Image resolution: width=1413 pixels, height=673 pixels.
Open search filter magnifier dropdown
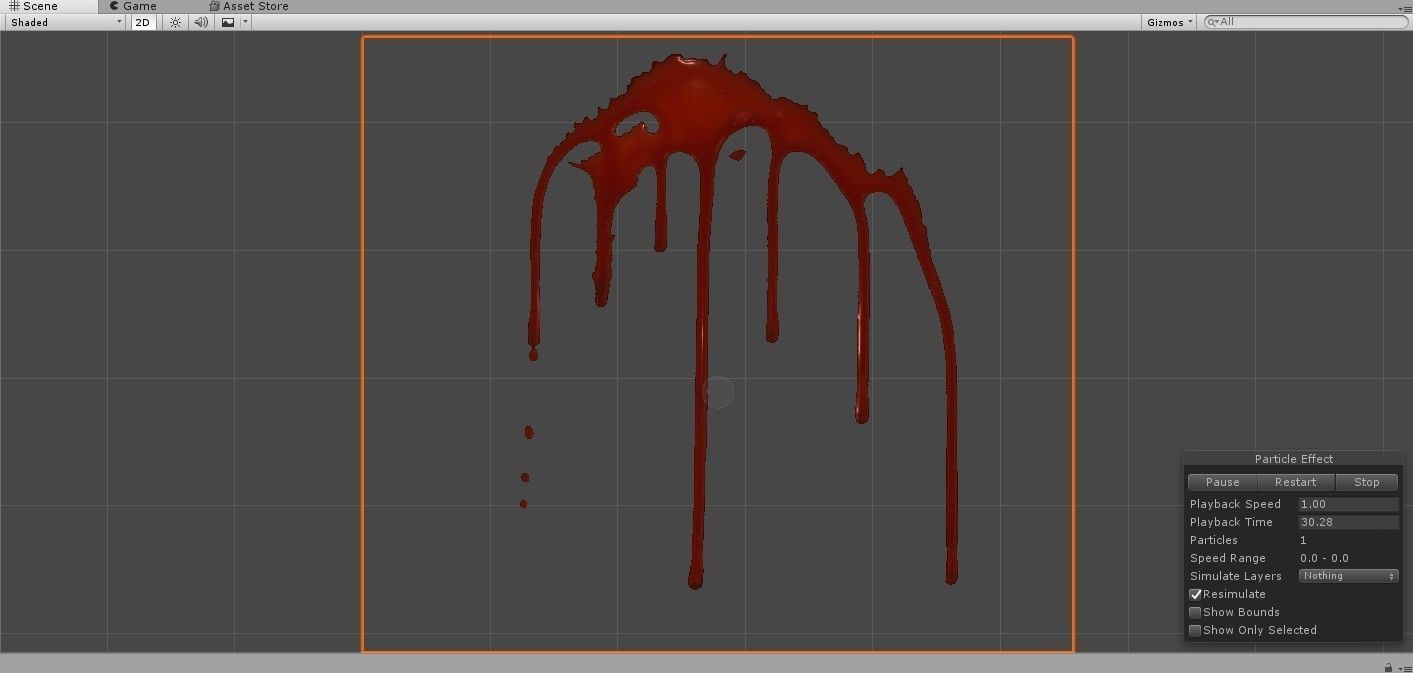(x=1212, y=22)
